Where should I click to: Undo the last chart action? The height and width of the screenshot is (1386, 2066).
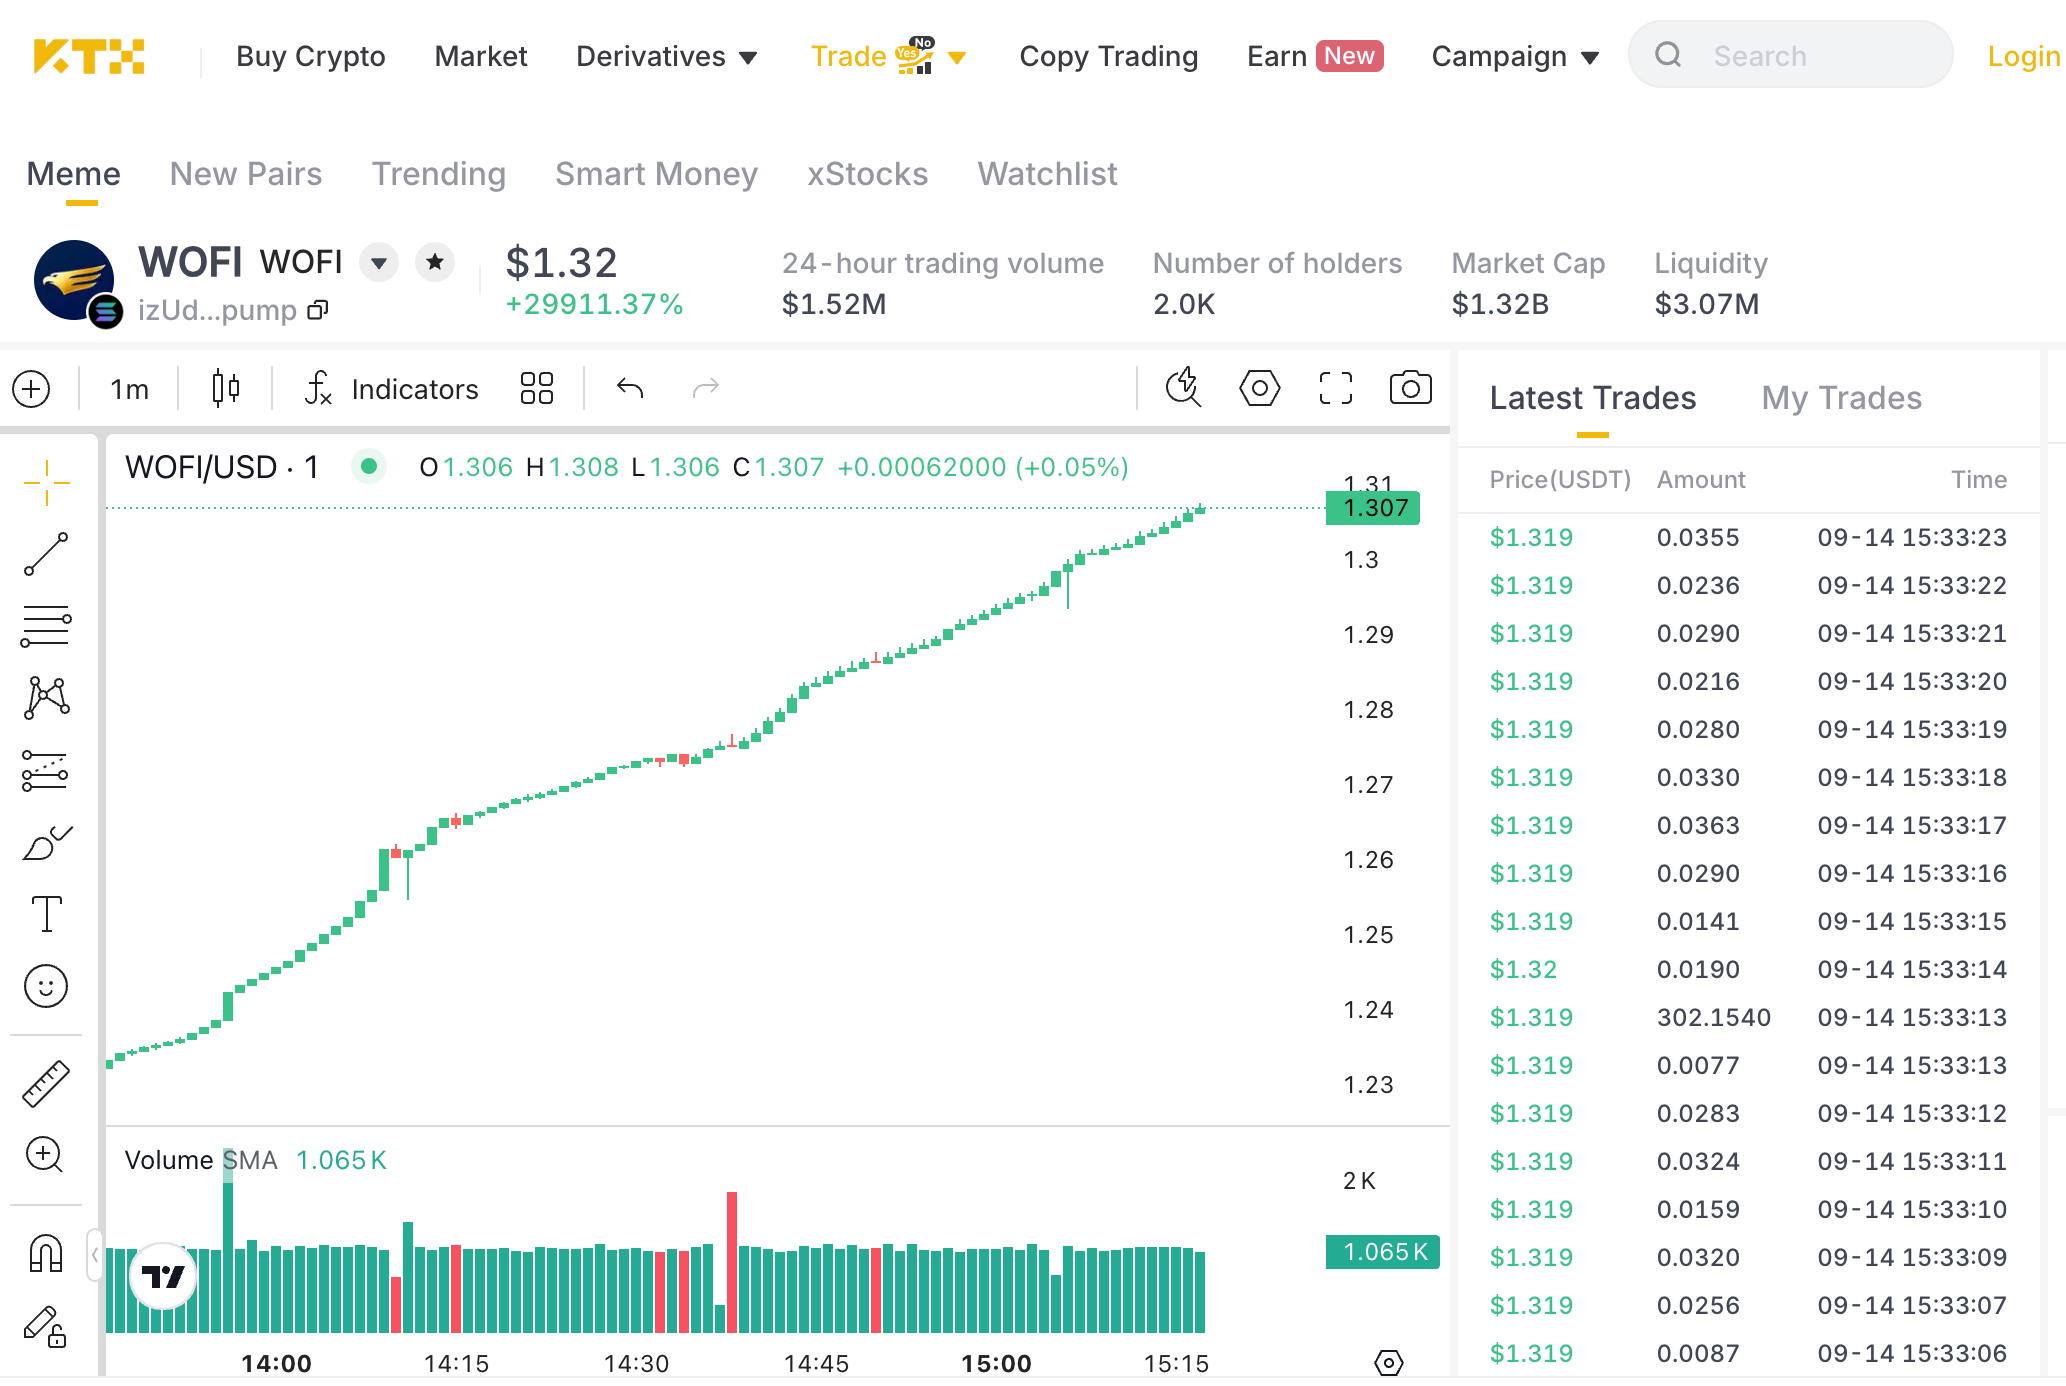[x=630, y=388]
